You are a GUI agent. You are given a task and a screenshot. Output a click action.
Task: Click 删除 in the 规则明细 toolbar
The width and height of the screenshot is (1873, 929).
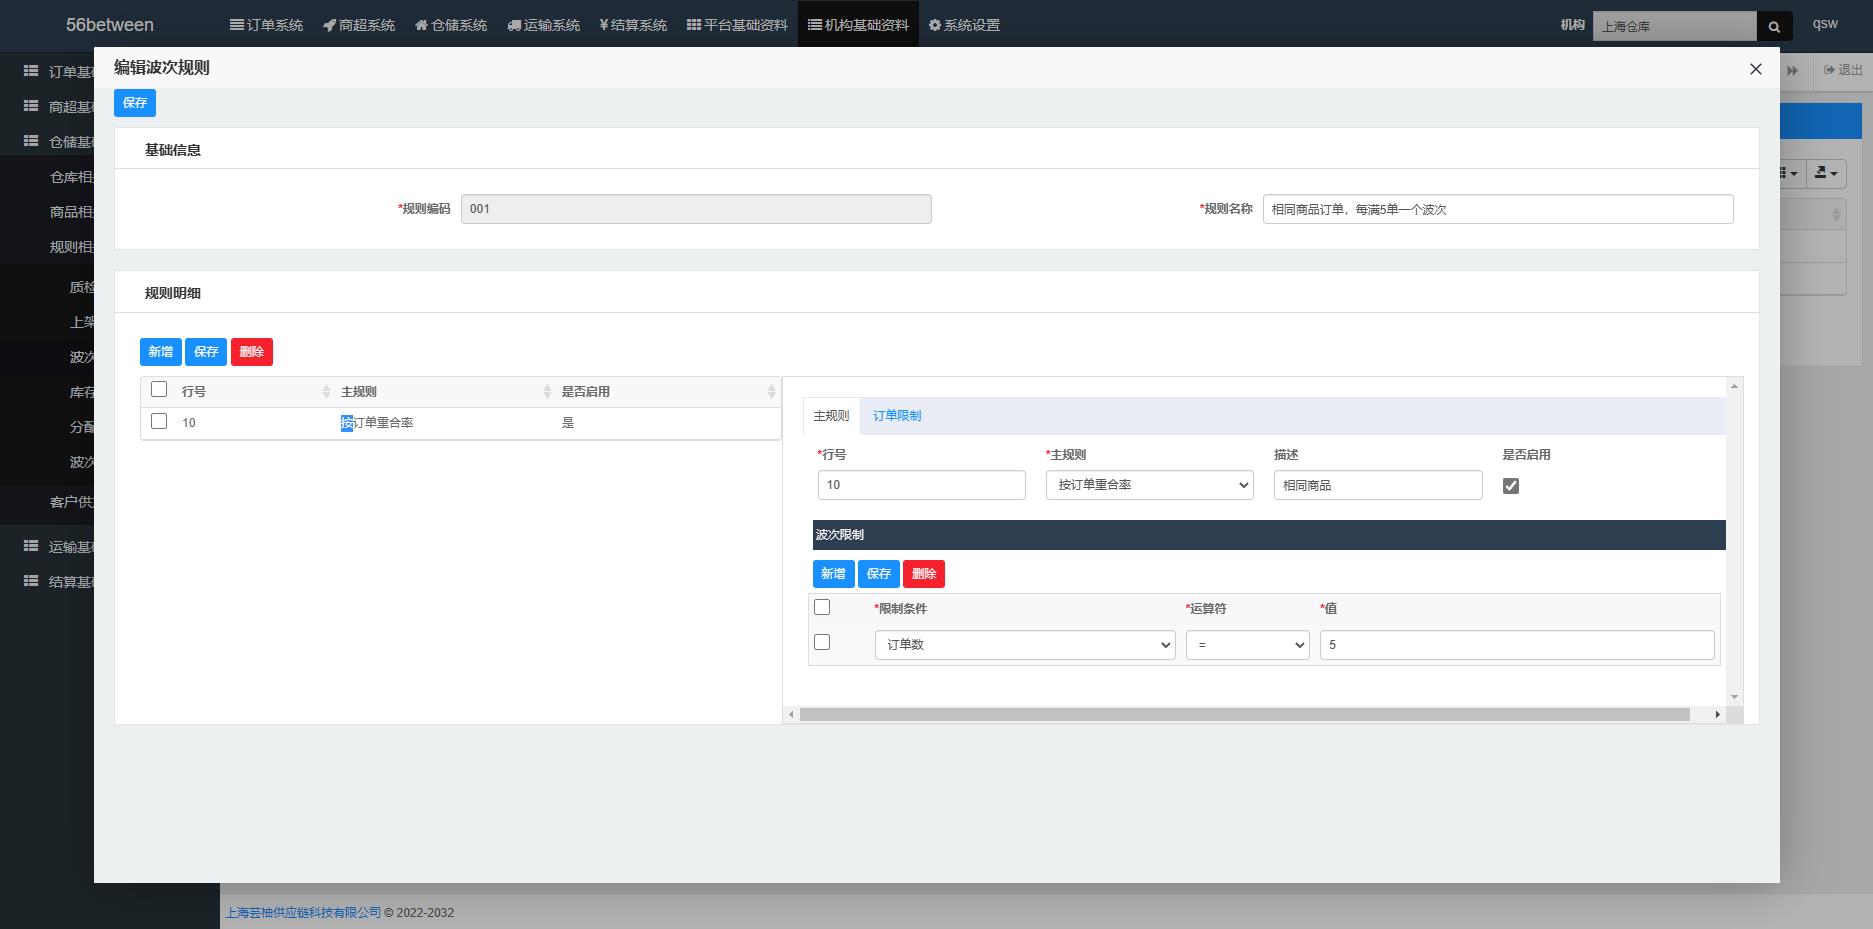point(252,352)
